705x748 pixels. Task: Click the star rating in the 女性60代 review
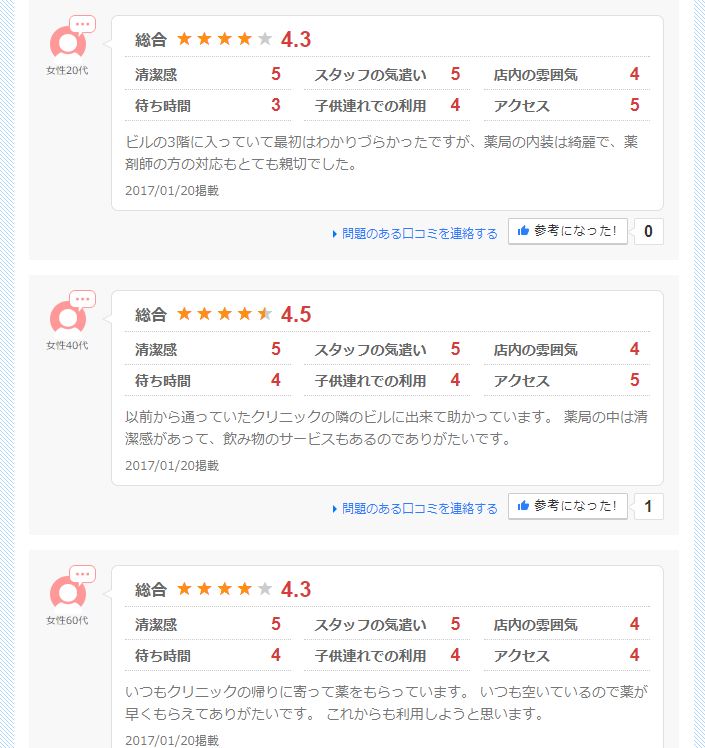(224, 589)
